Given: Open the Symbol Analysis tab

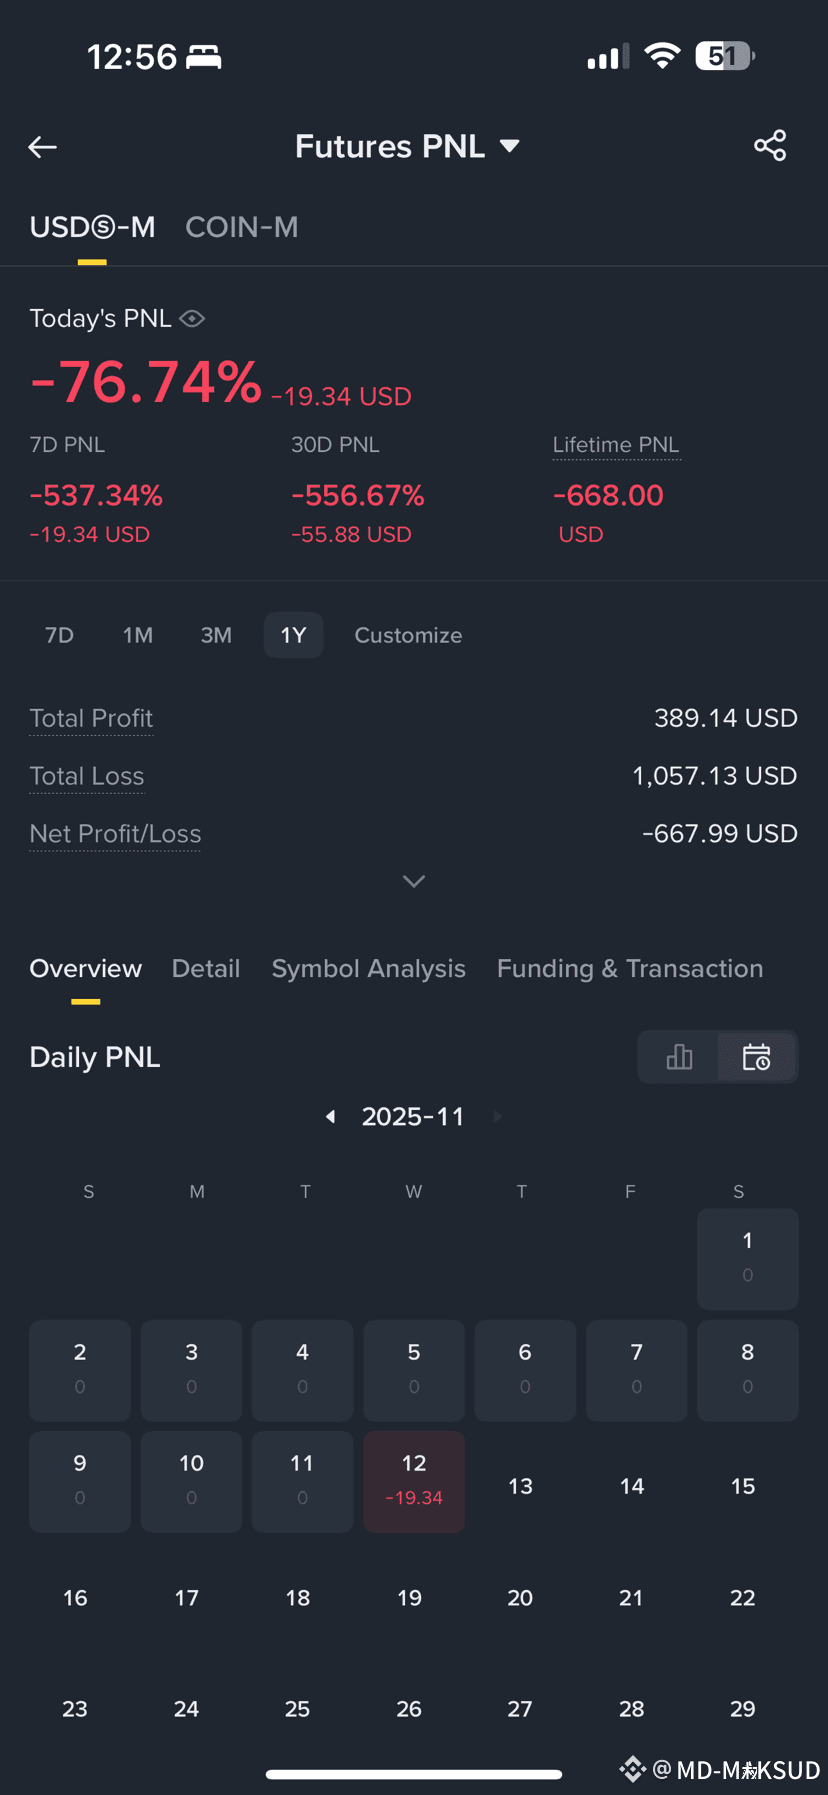Looking at the screenshot, I should [x=369, y=968].
